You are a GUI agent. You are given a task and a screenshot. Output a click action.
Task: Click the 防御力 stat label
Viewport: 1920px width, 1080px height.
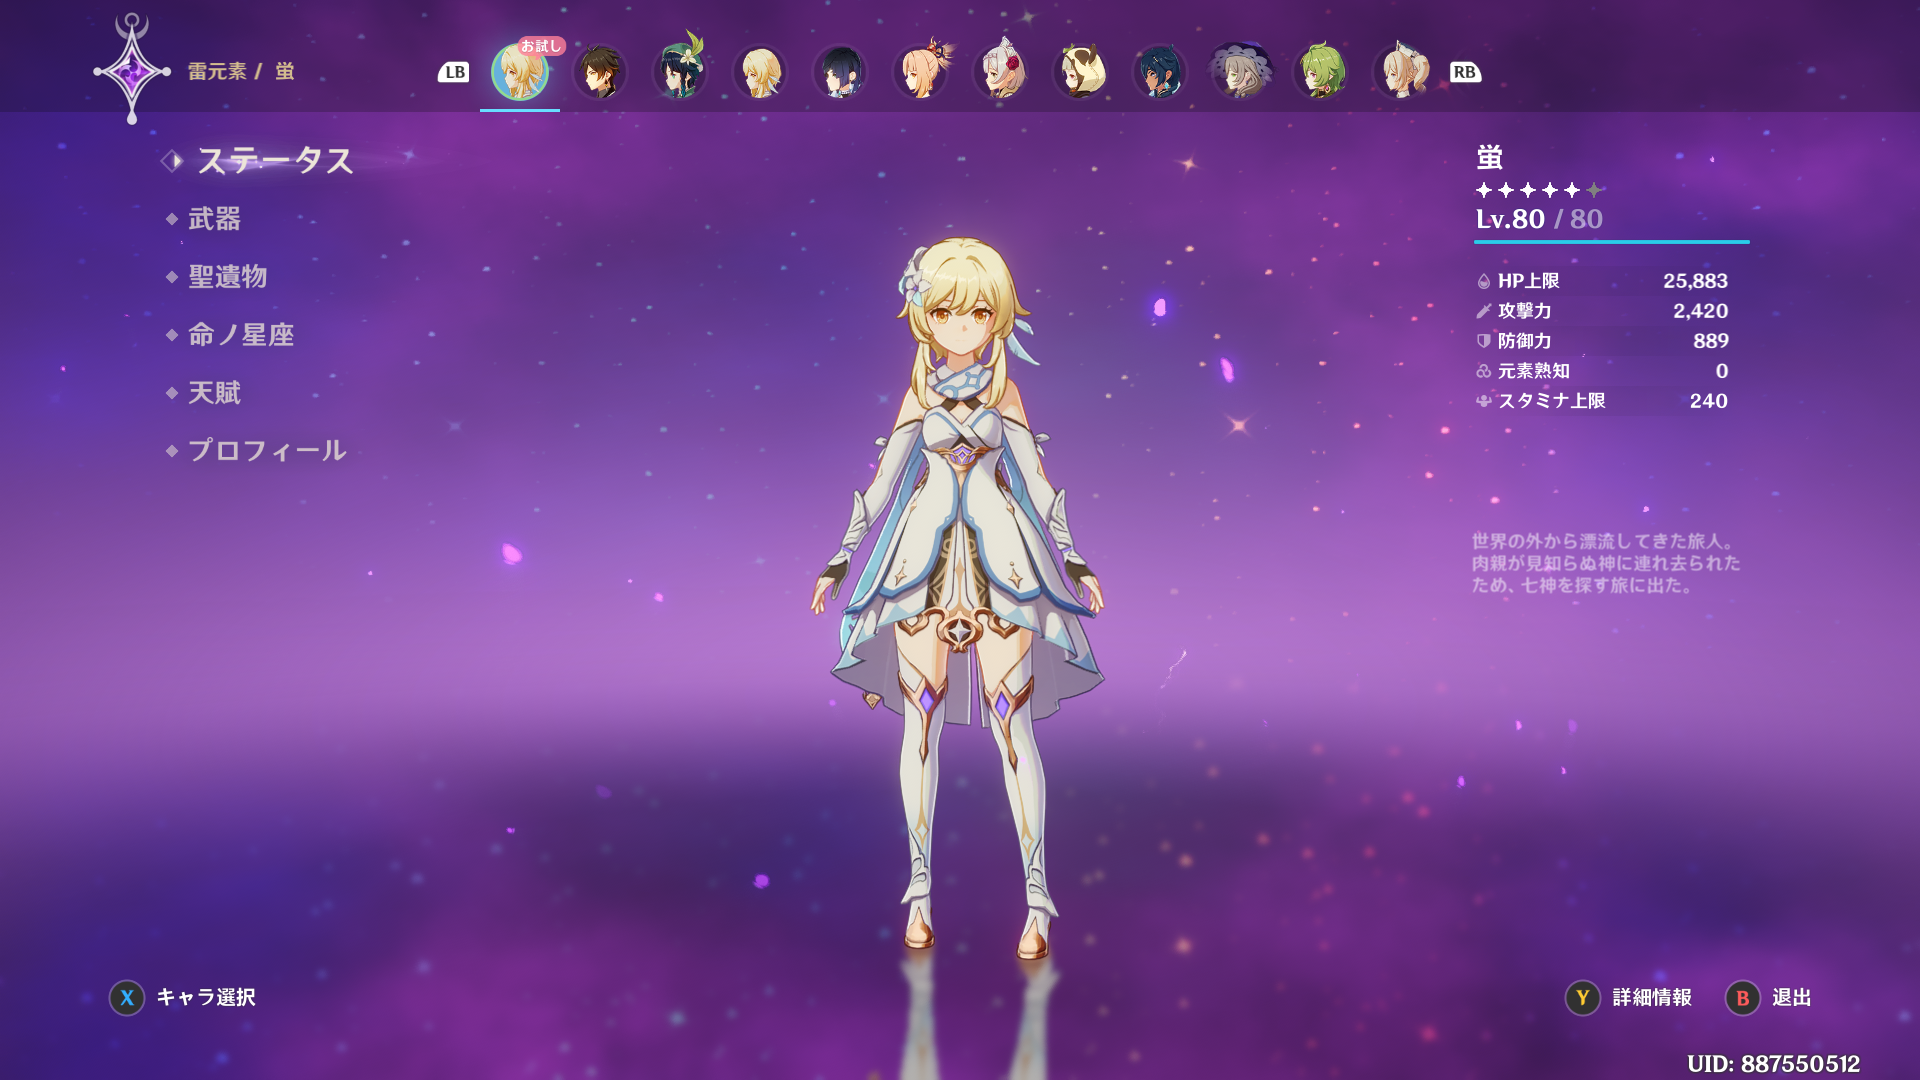(1525, 341)
